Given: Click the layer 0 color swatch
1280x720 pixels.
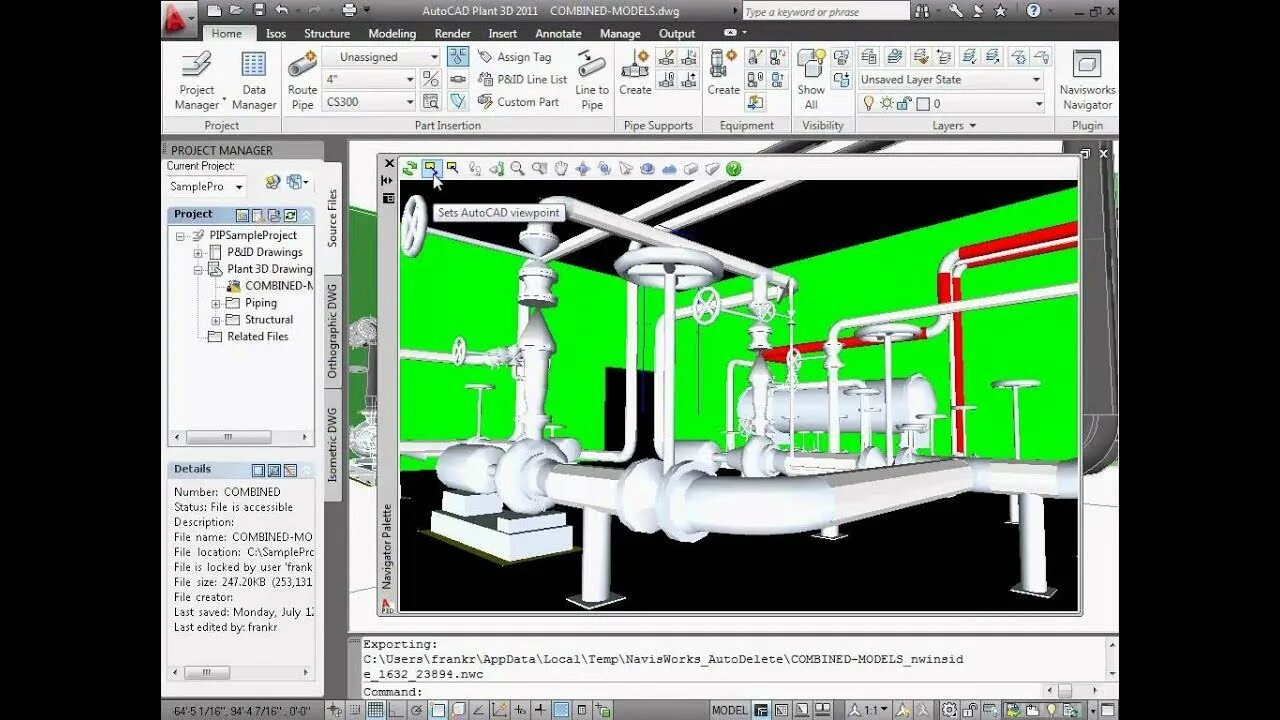Looking at the screenshot, I should pyautogui.click(x=923, y=103).
